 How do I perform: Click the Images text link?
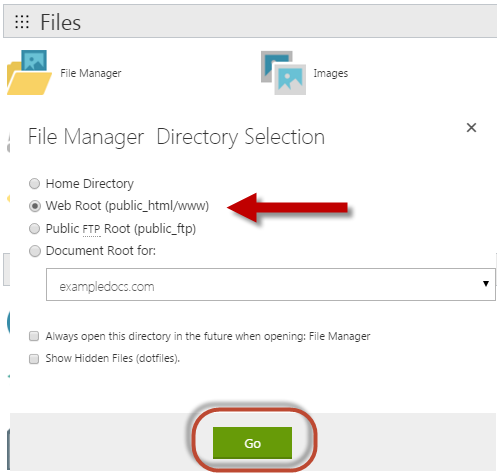click(x=331, y=73)
